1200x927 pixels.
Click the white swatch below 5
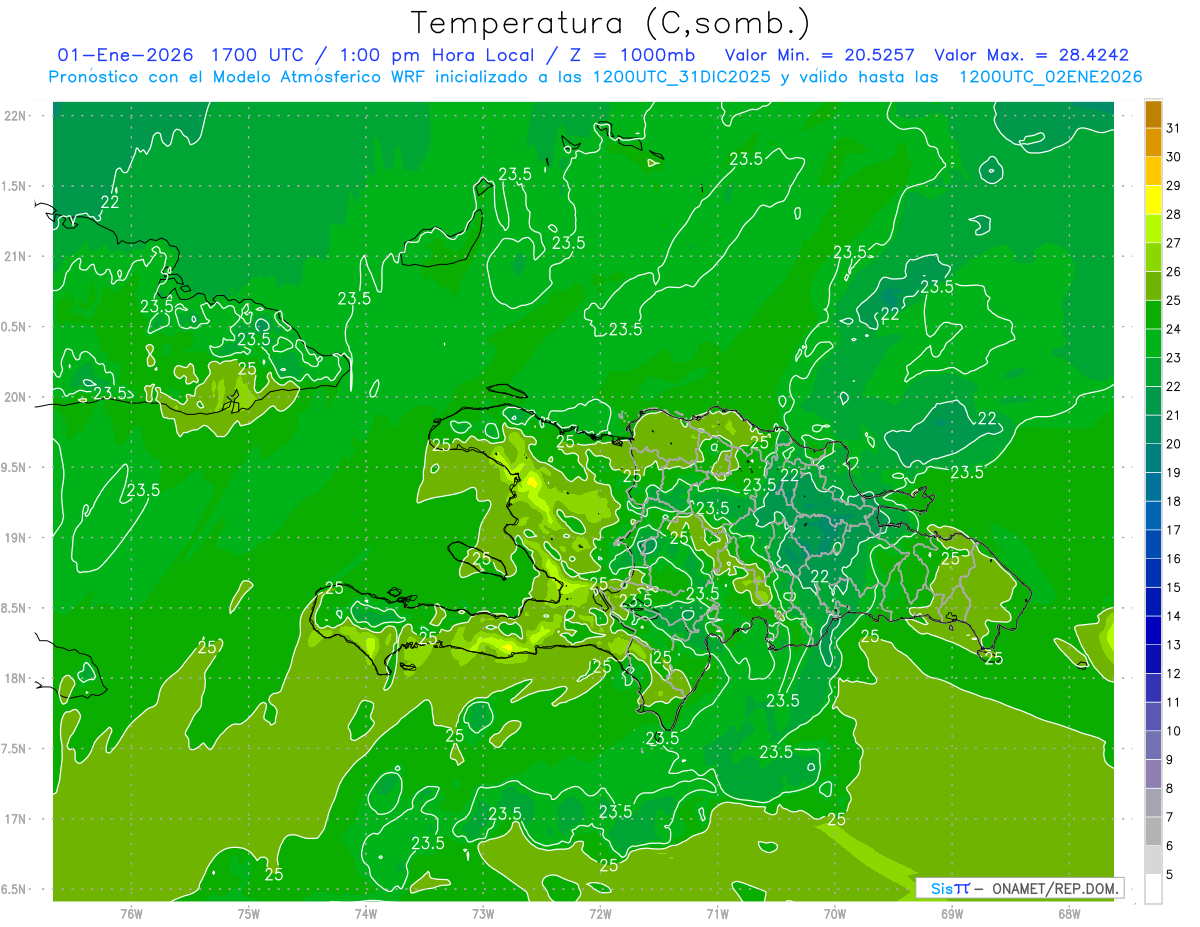click(x=1153, y=889)
